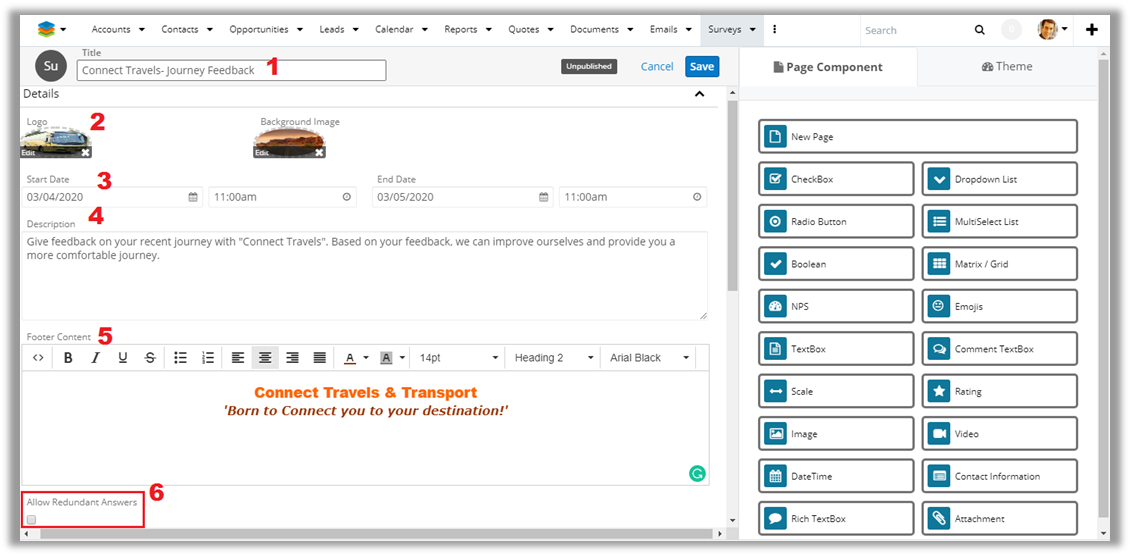Image resolution: width=1131 pixels, height=556 pixels.
Task: Collapse the Details section
Action: 700,94
